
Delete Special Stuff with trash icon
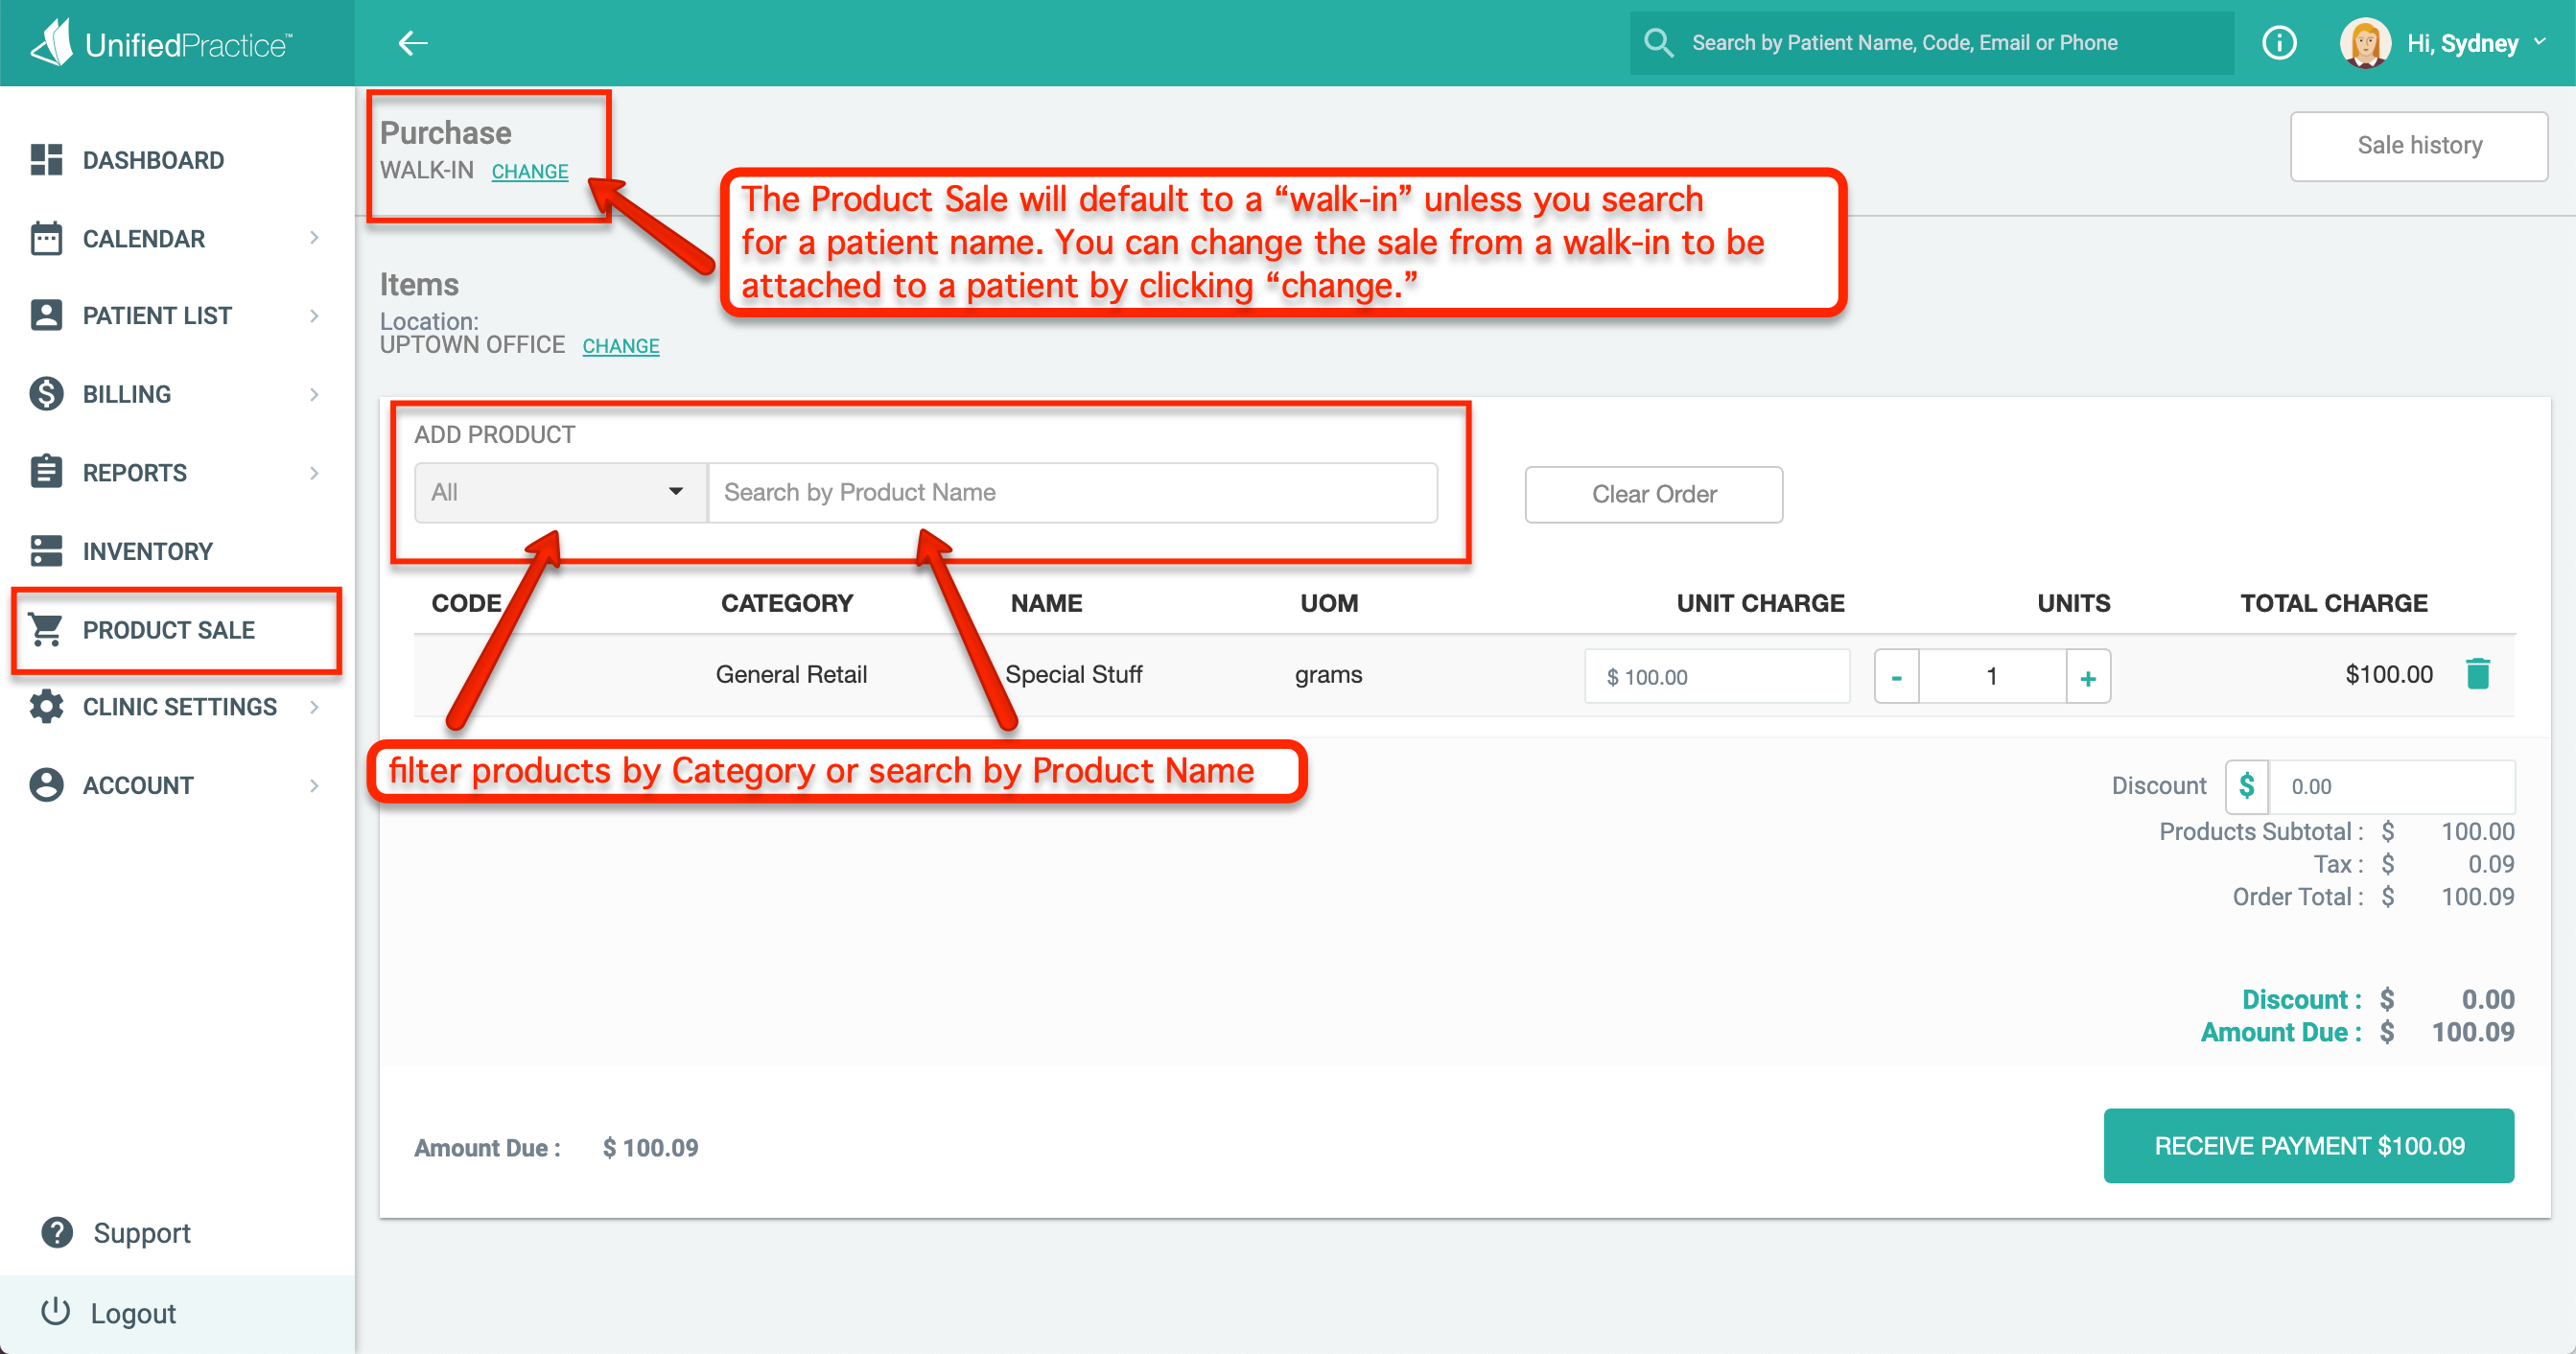[x=2477, y=675]
